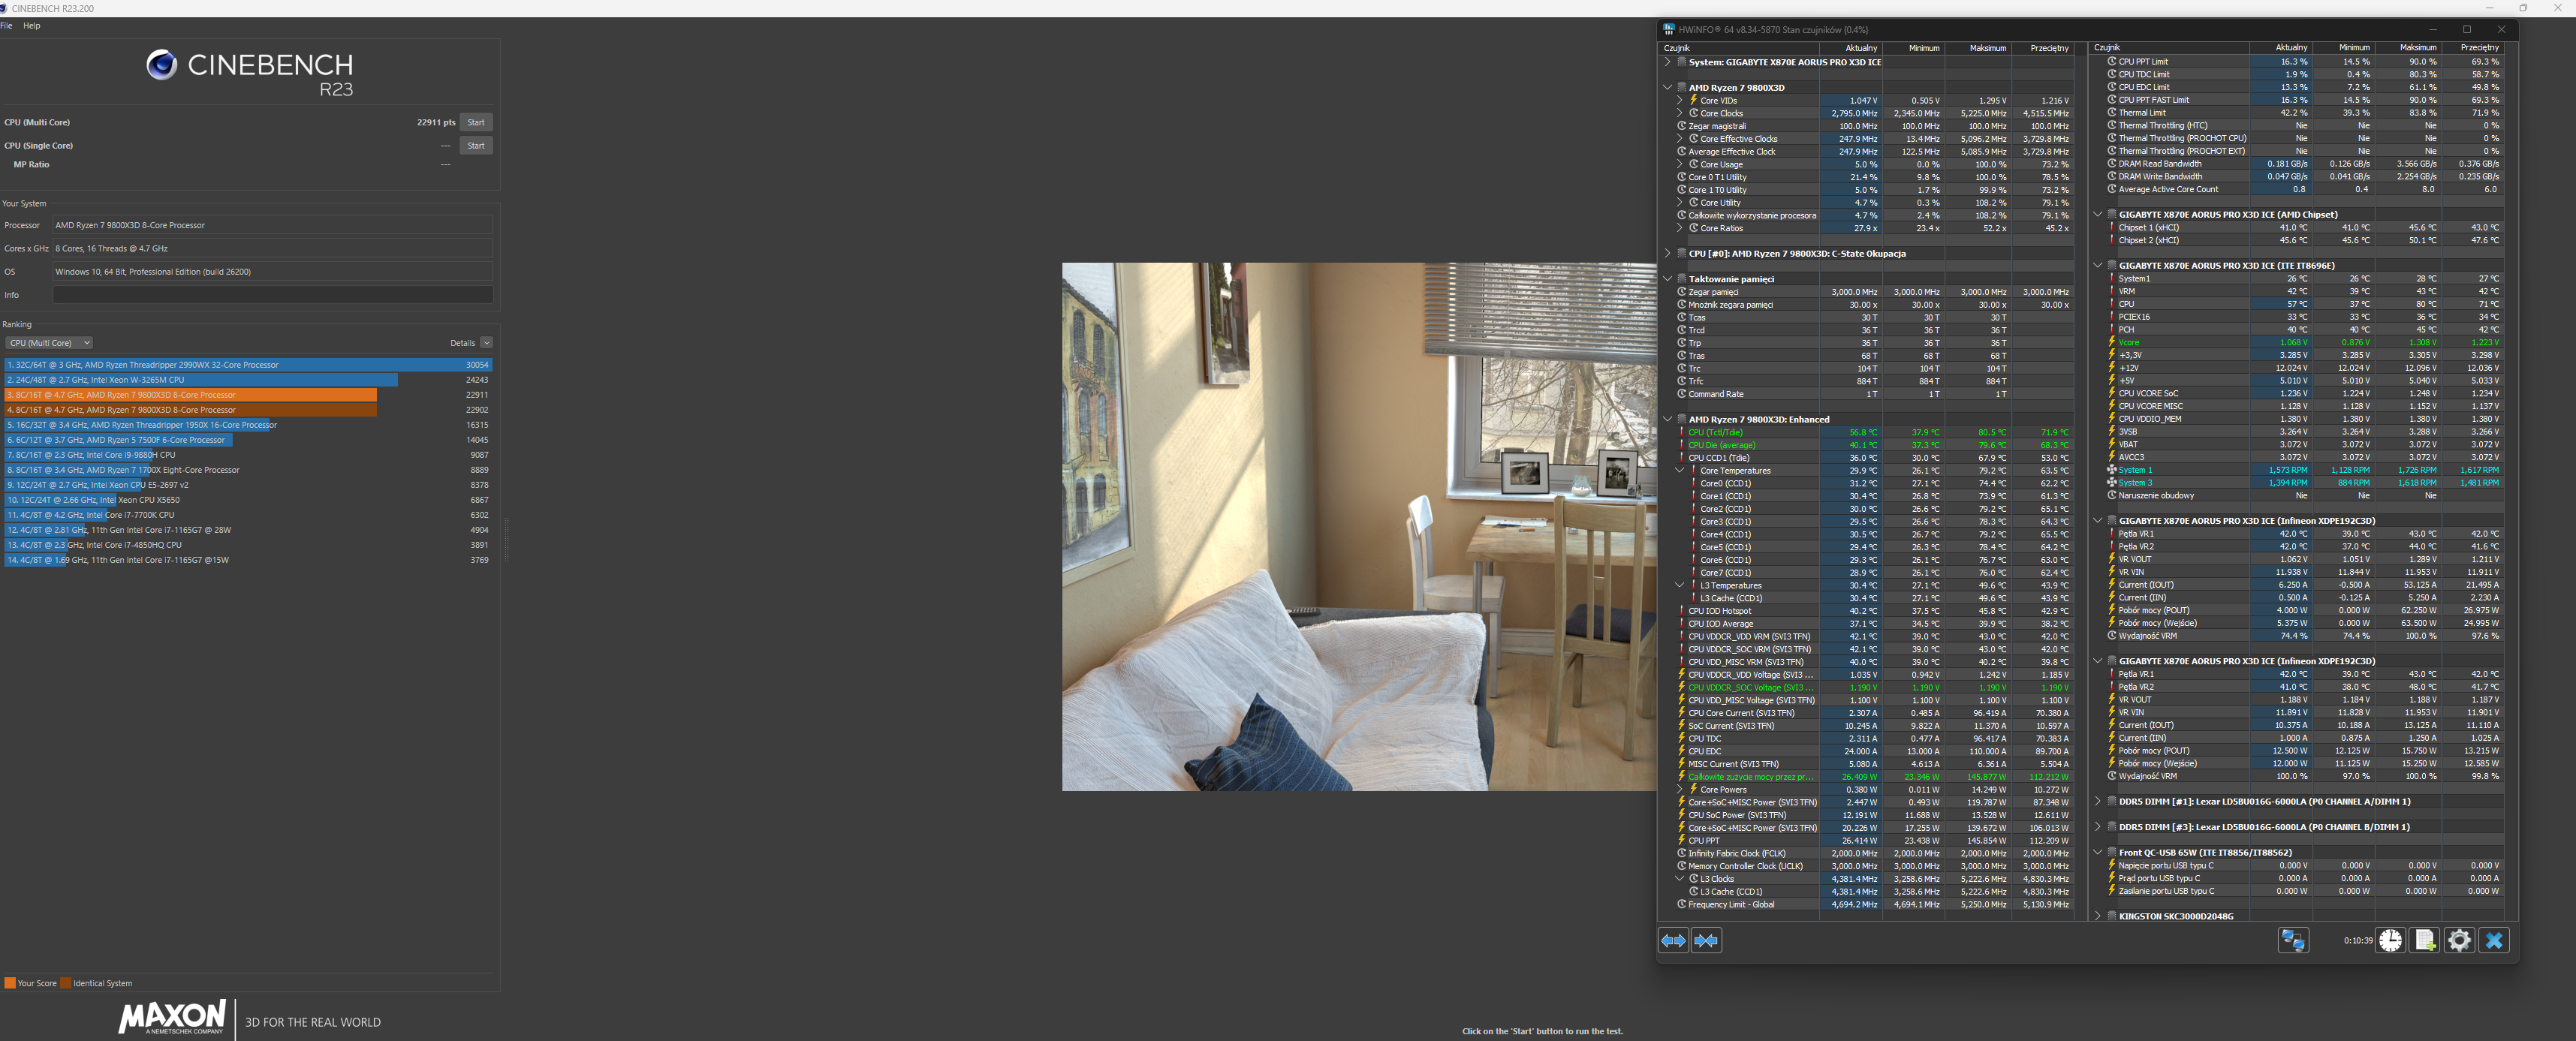Click the Cinebench logo icon
Viewport: 2576px width, 1041px height.
tap(161, 65)
